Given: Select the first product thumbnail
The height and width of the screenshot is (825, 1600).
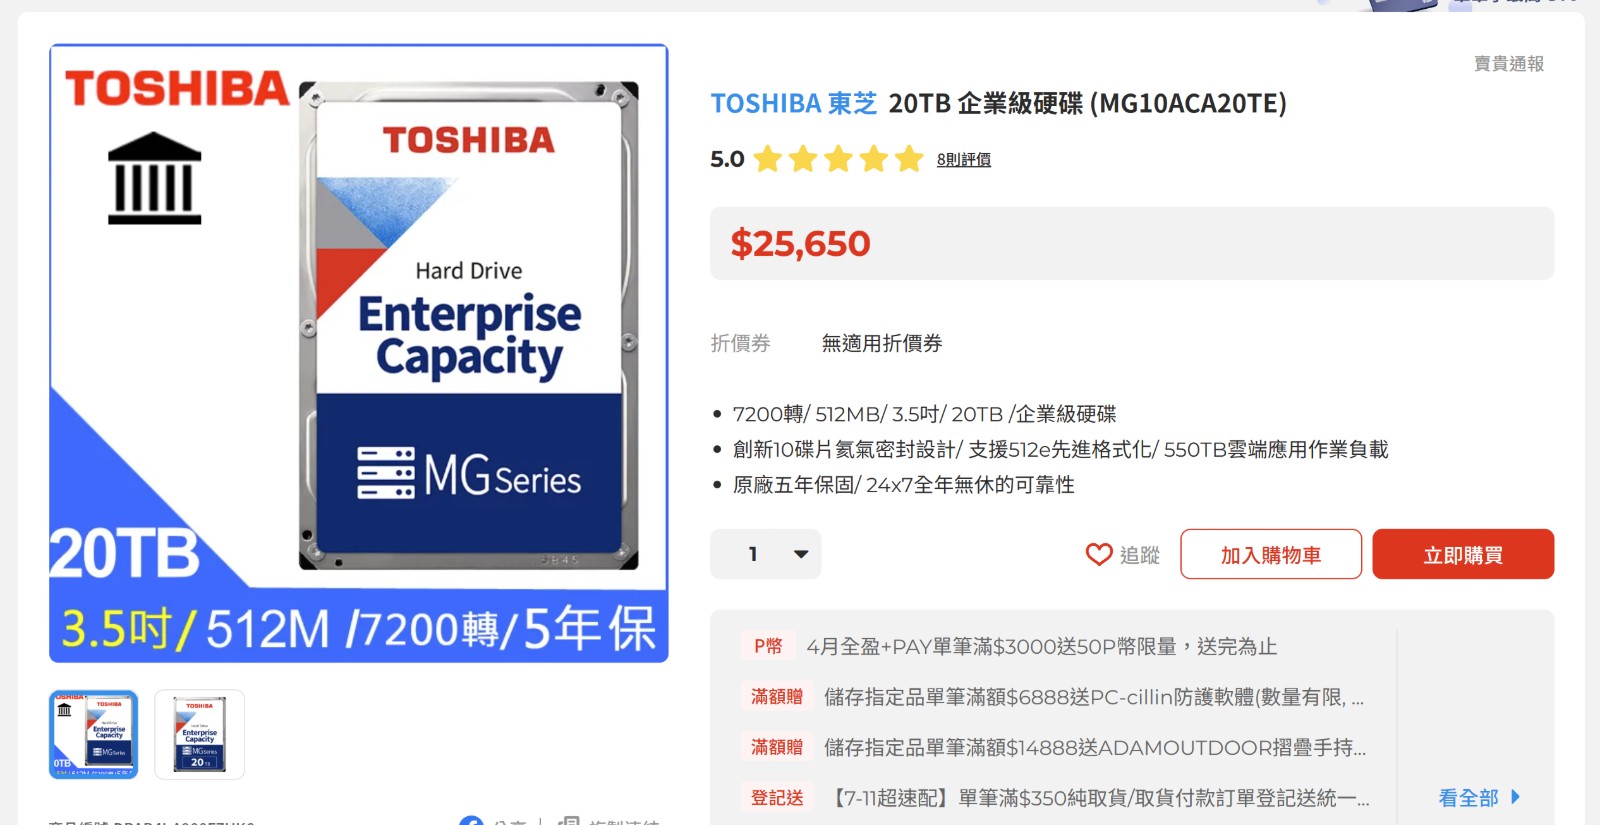Looking at the screenshot, I should (x=94, y=734).
